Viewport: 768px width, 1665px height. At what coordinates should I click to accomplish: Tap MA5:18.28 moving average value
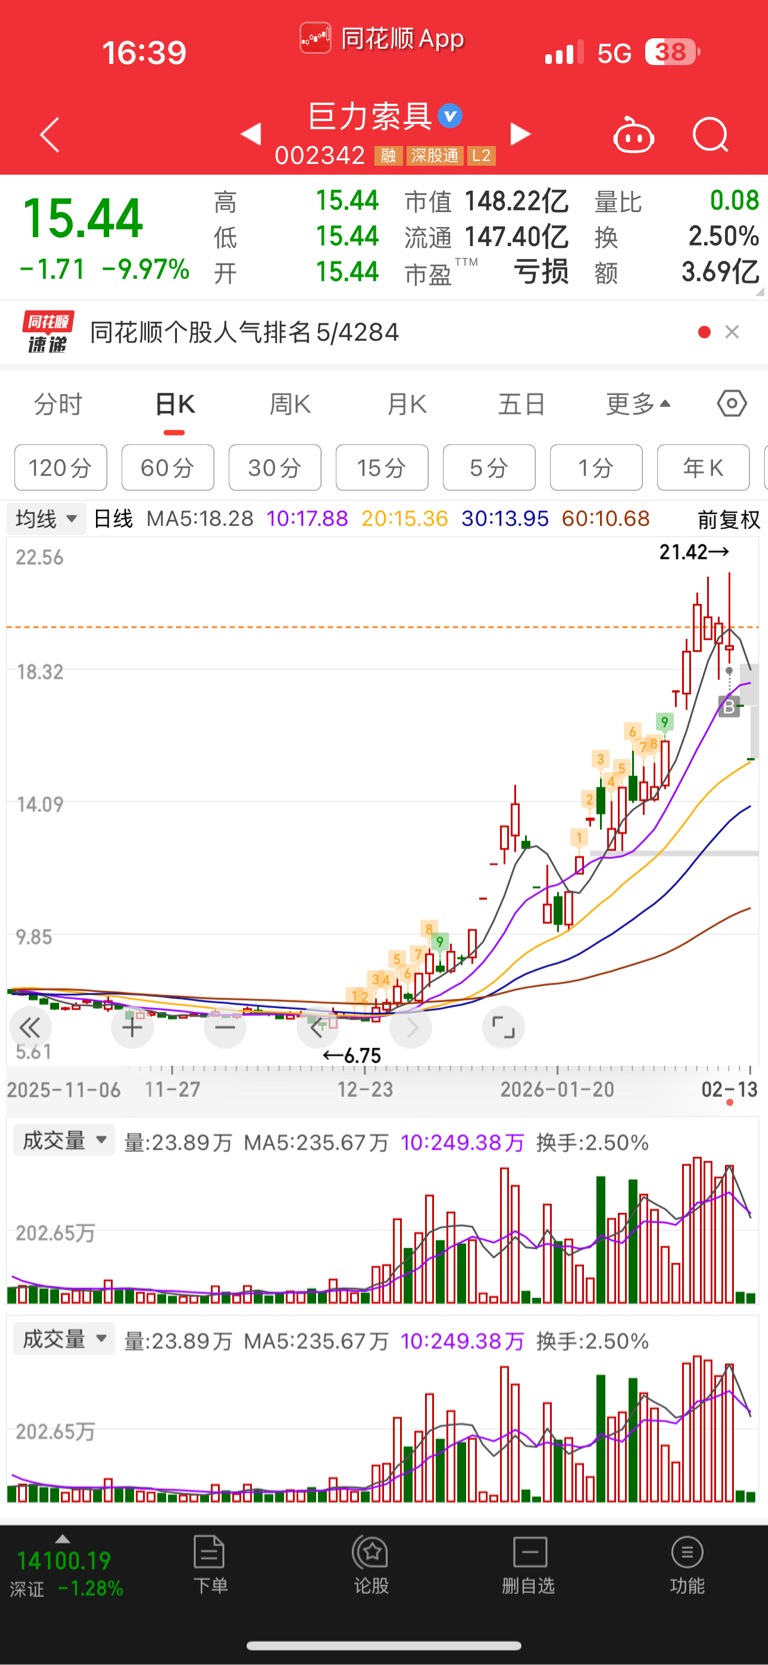[x=200, y=519]
